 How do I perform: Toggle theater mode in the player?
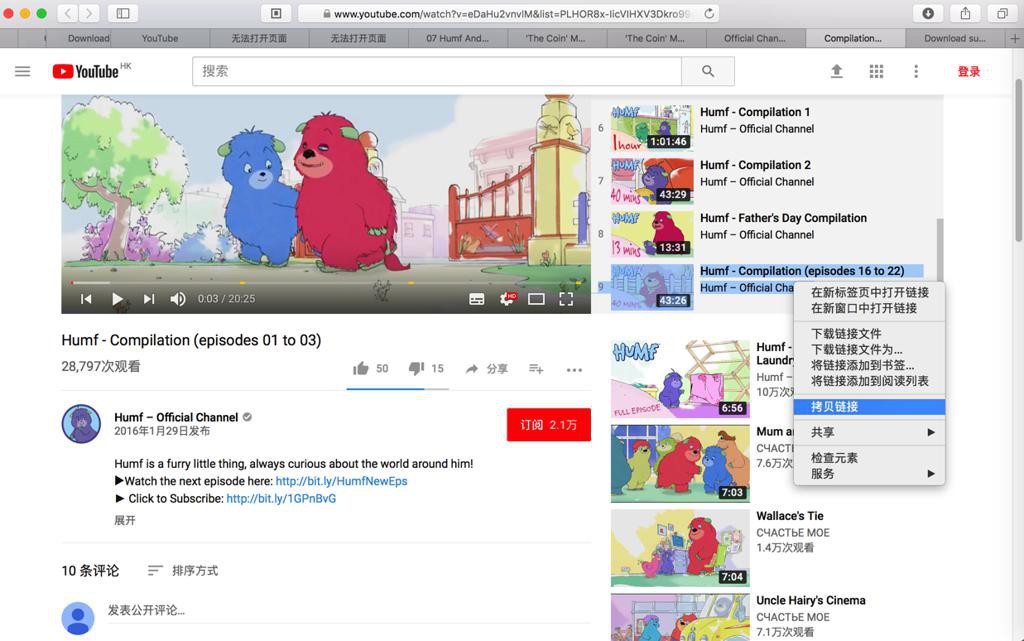(x=536, y=299)
